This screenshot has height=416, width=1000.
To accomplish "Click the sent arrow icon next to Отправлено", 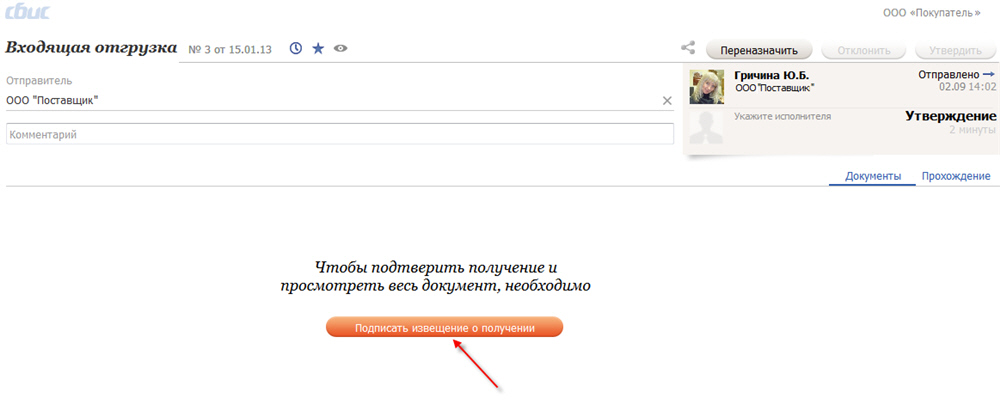I will coord(989,75).
